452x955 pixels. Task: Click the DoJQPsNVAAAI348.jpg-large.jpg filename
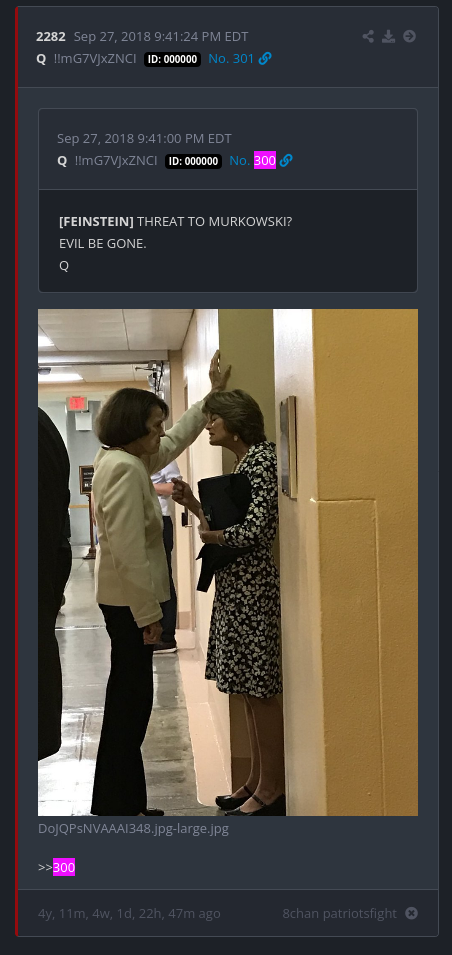(133, 829)
